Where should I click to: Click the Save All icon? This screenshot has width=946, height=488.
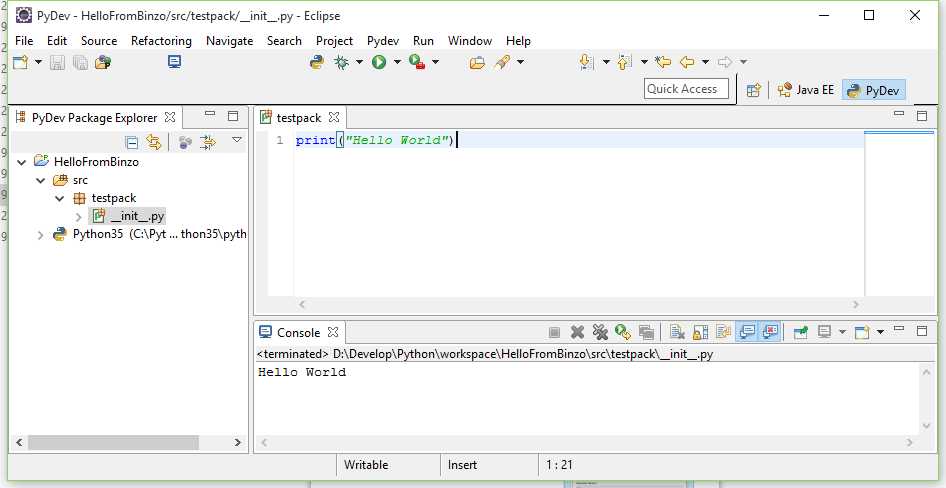(x=80, y=62)
